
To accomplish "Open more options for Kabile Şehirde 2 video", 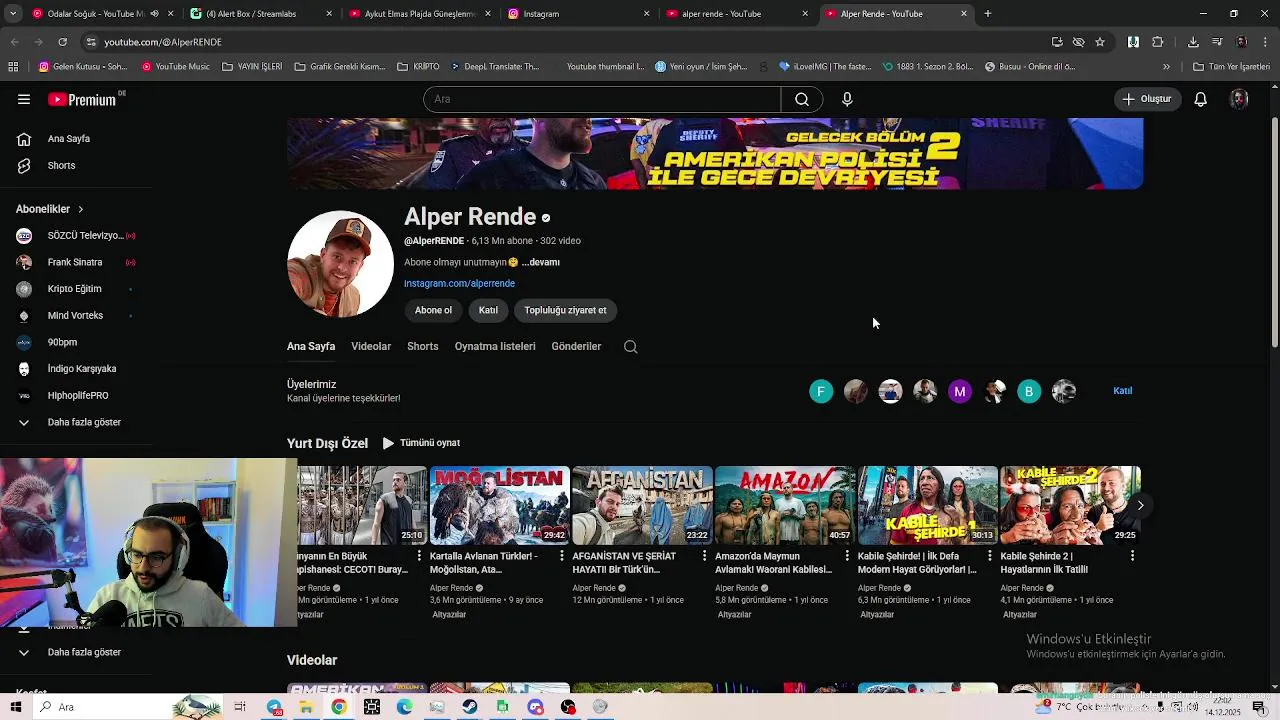I will [1132, 556].
